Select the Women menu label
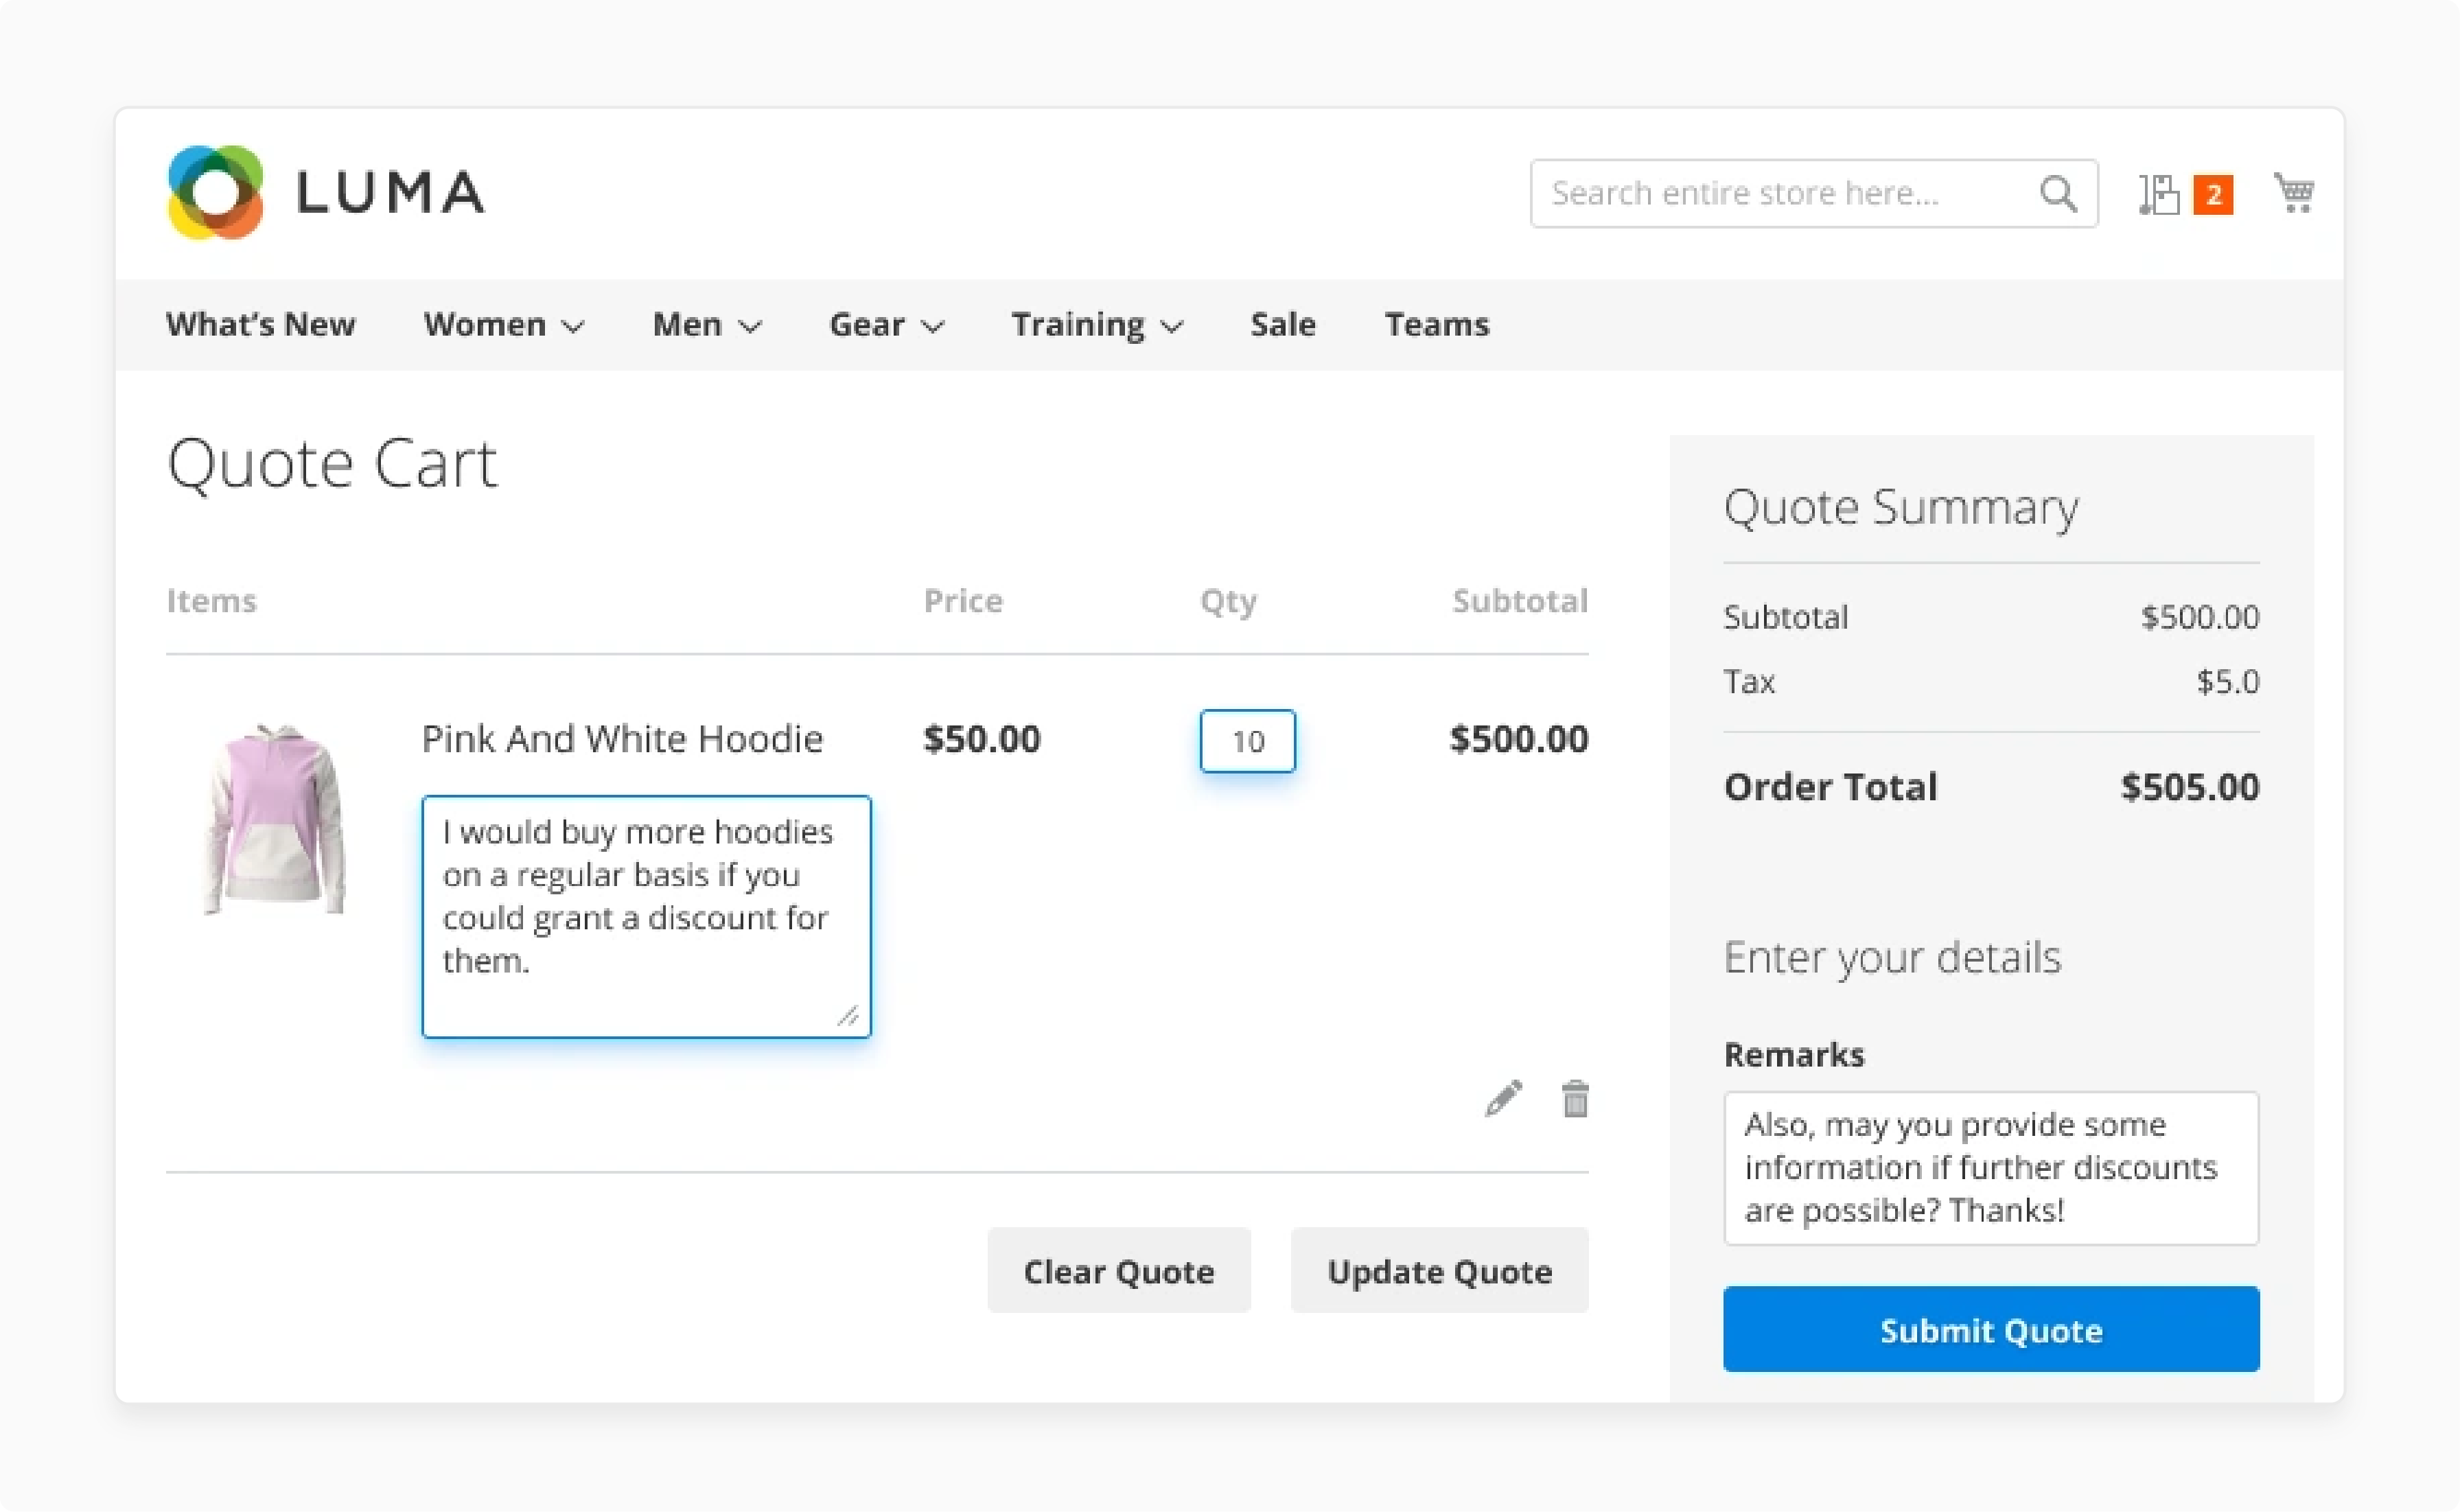Viewport: 2460px width, 1512px height. click(x=484, y=324)
